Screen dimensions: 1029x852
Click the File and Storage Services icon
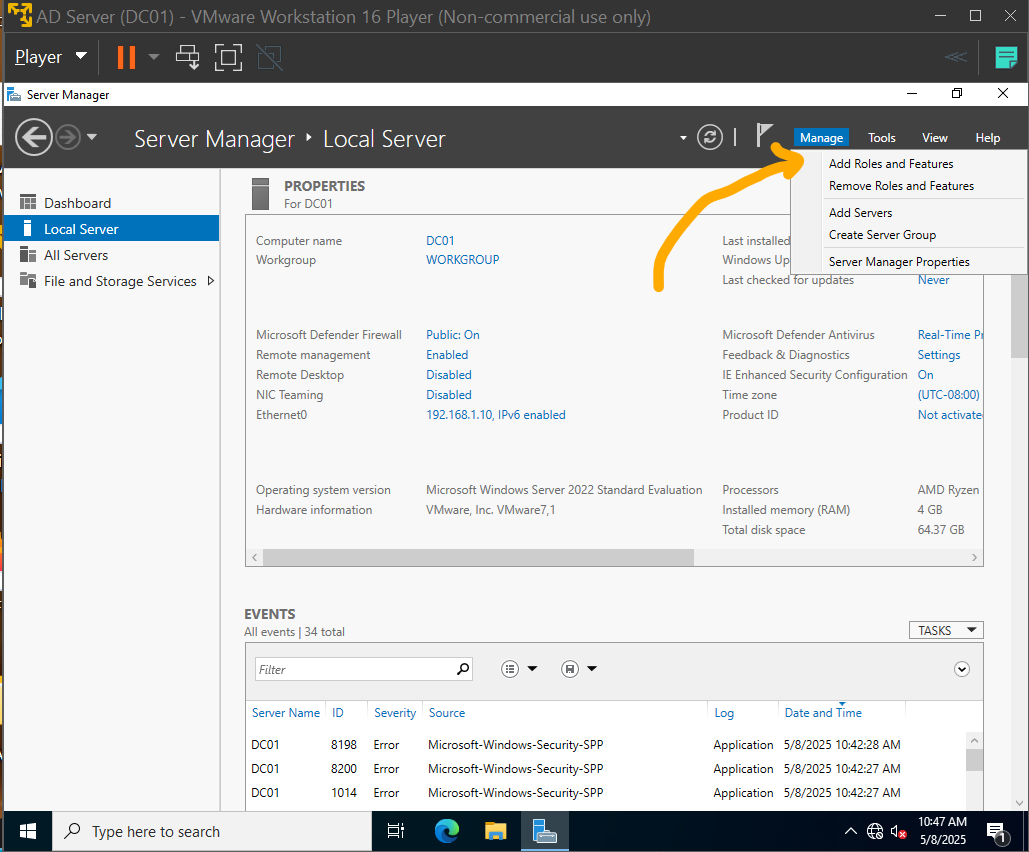tap(28, 280)
